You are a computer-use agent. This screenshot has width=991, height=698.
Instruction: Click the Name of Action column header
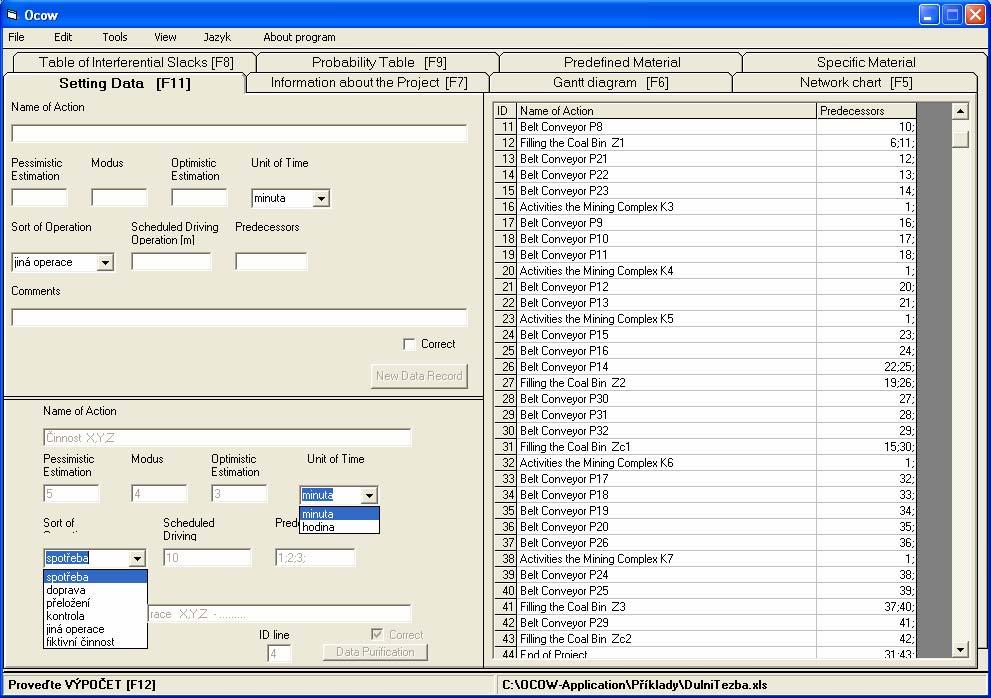point(667,111)
